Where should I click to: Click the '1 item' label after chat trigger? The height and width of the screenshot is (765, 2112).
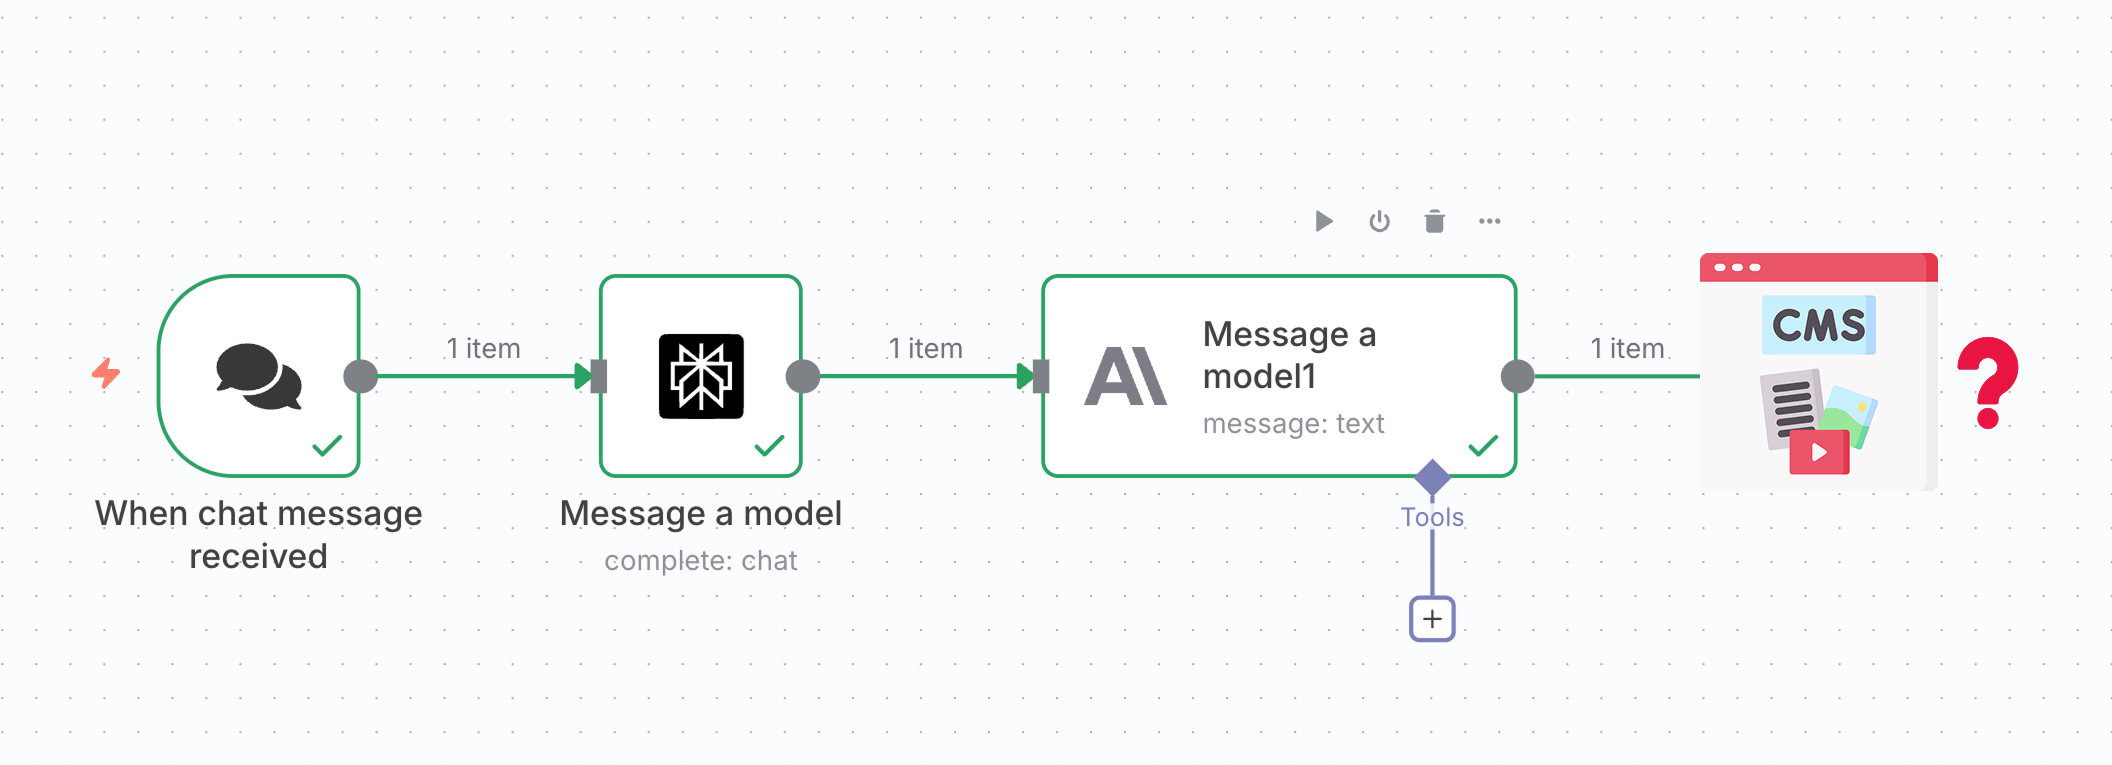pos(483,348)
